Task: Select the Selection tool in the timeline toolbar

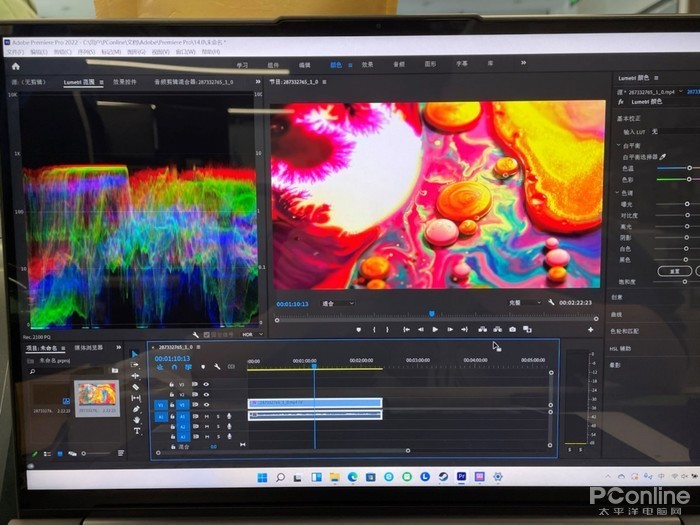Action: coord(135,354)
